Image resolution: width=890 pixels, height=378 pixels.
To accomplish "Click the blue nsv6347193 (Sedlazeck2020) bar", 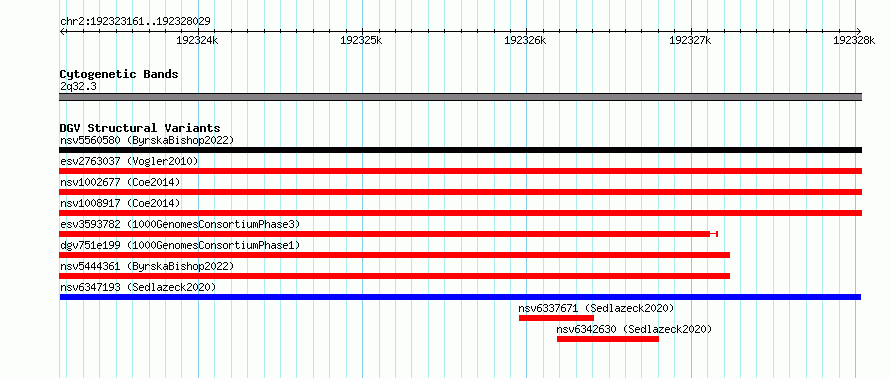I will point(460,297).
